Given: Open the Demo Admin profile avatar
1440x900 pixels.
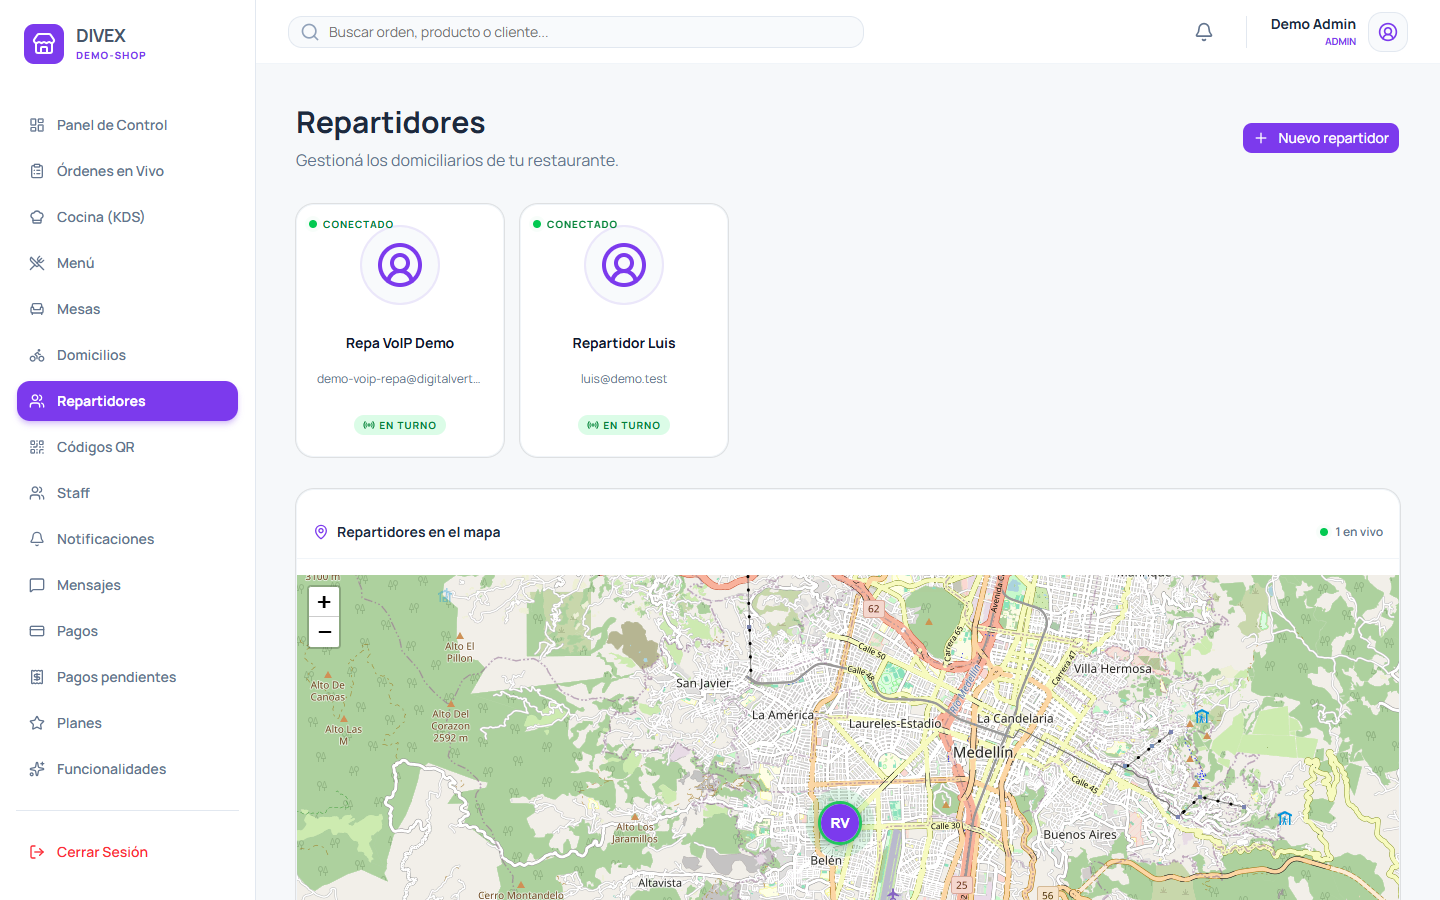Looking at the screenshot, I should click(1388, 32).
